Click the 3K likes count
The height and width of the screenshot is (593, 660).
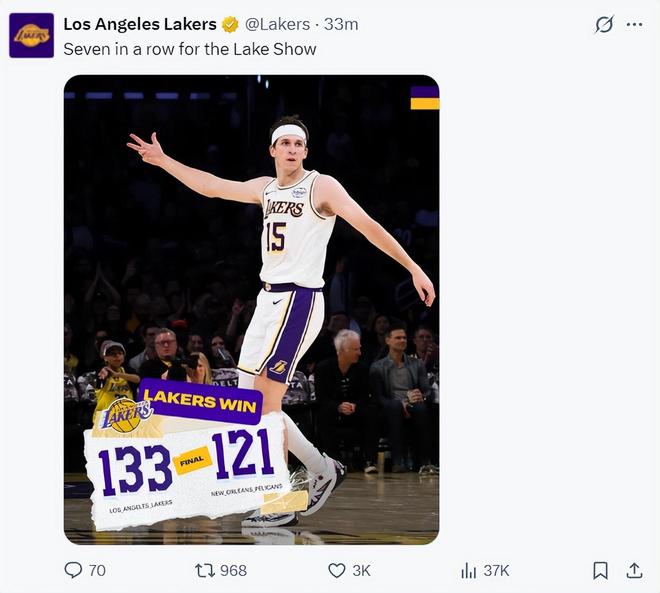pos(361,570)
